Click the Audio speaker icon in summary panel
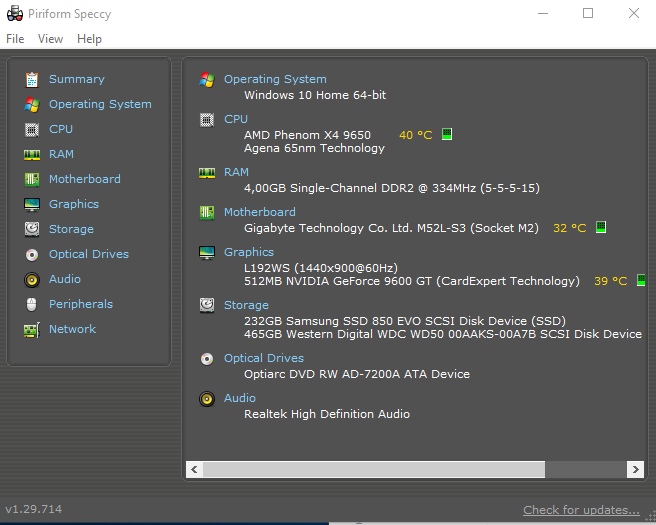The height and width of the screenshot is (525, 656). point(207,399)
